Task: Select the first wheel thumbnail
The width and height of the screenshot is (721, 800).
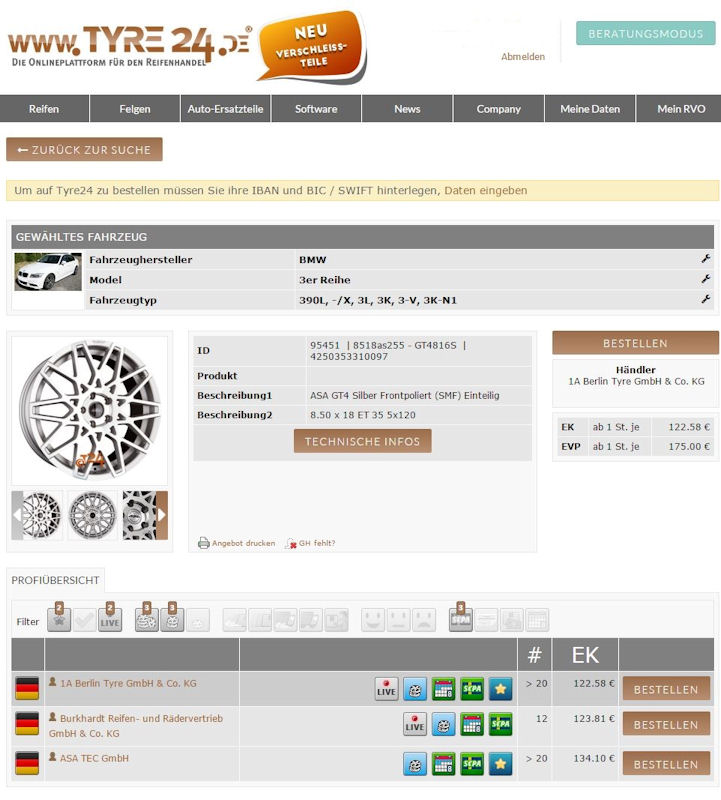Action: (43, 515)
